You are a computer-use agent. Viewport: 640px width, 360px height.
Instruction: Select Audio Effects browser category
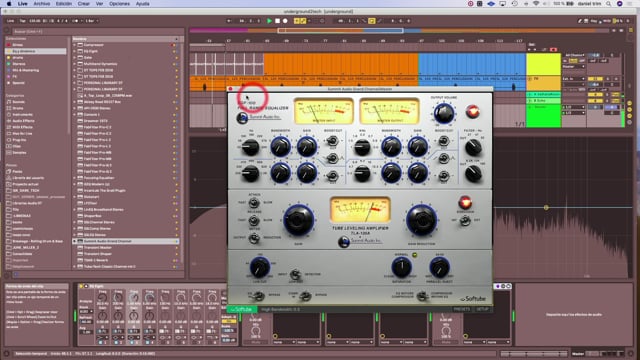tap(23, 121)
